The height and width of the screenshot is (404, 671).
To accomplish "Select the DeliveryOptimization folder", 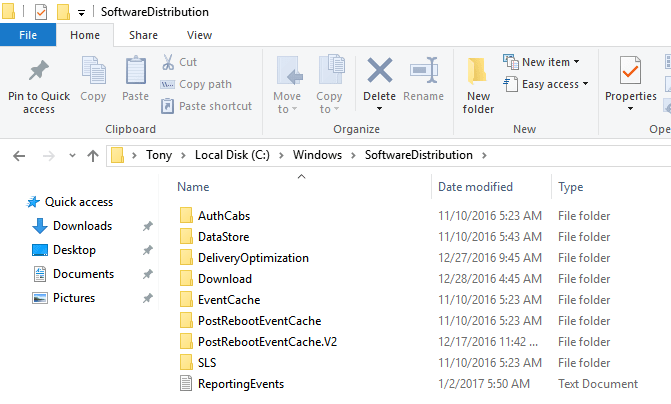I will click(x=253, y=258).
